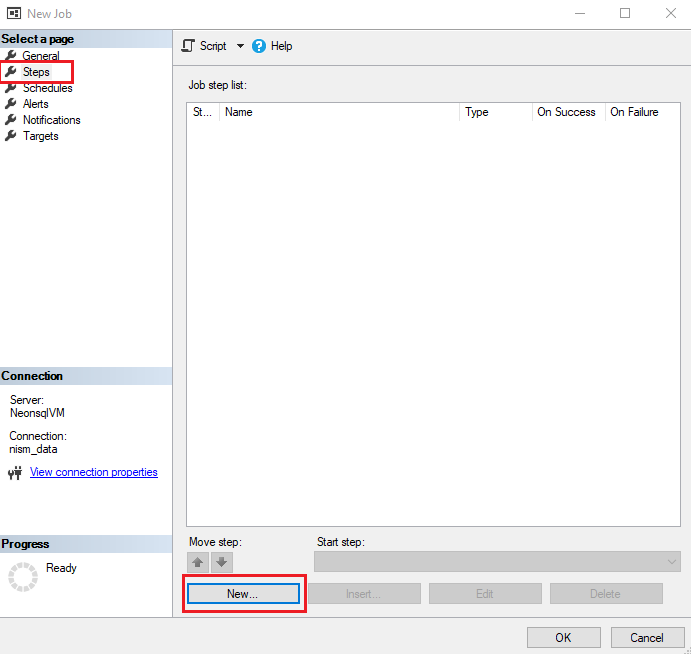
Task: Close the New Job window
Action: [671, 13]
